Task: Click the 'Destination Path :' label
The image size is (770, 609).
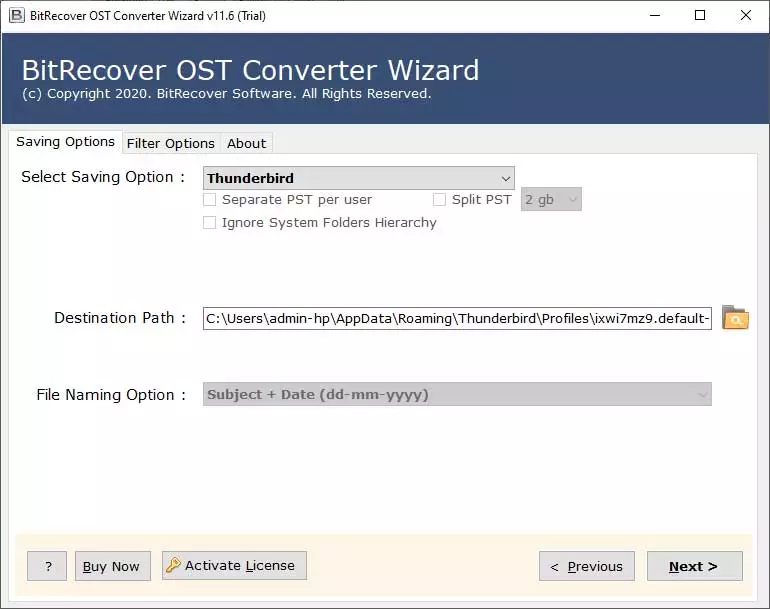Action: (x=120, y=318)
